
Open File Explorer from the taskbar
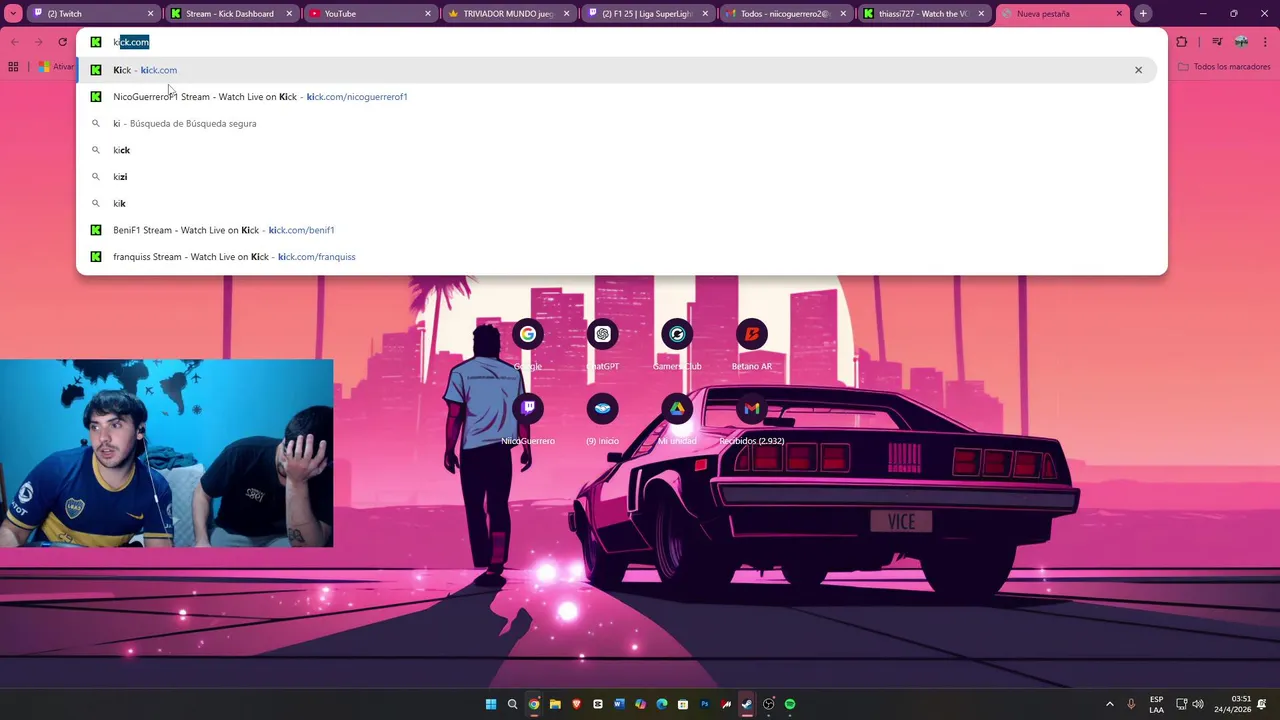coord(555,704)
